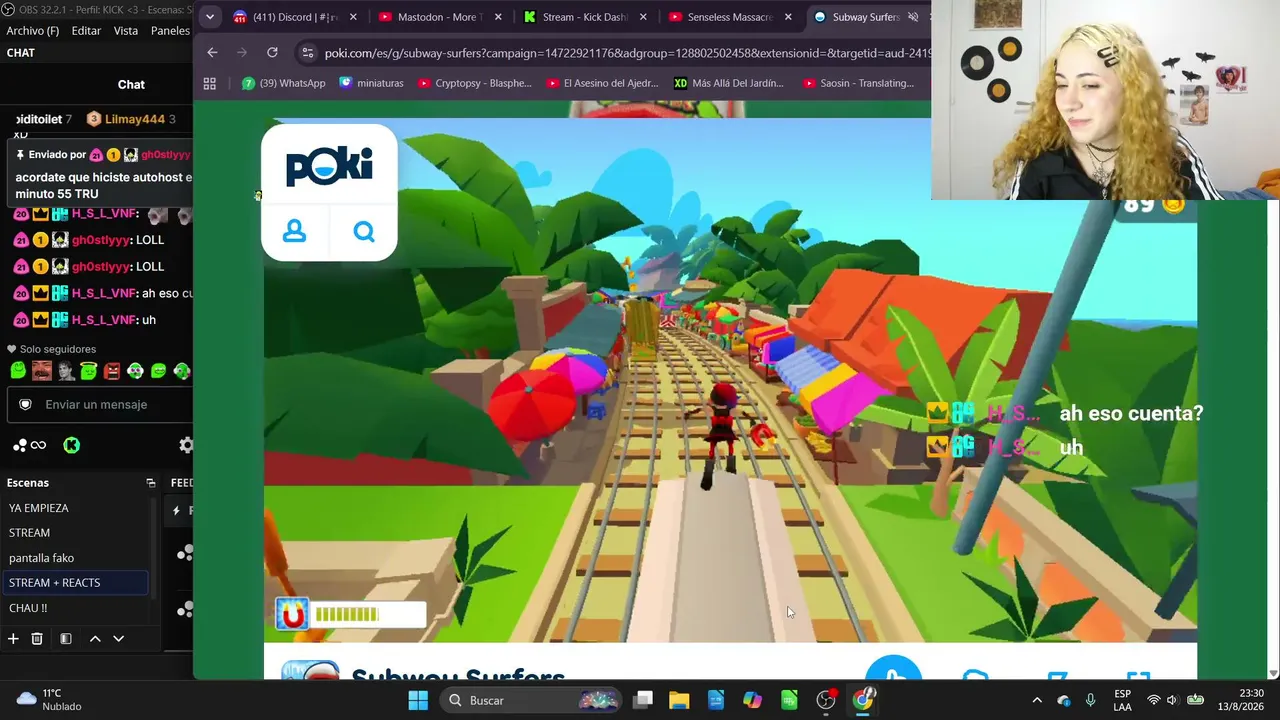Click the channel points infinity icon
Image resolution: width=1280 pixels, height=720 pixels.
(x=38, y=445)
